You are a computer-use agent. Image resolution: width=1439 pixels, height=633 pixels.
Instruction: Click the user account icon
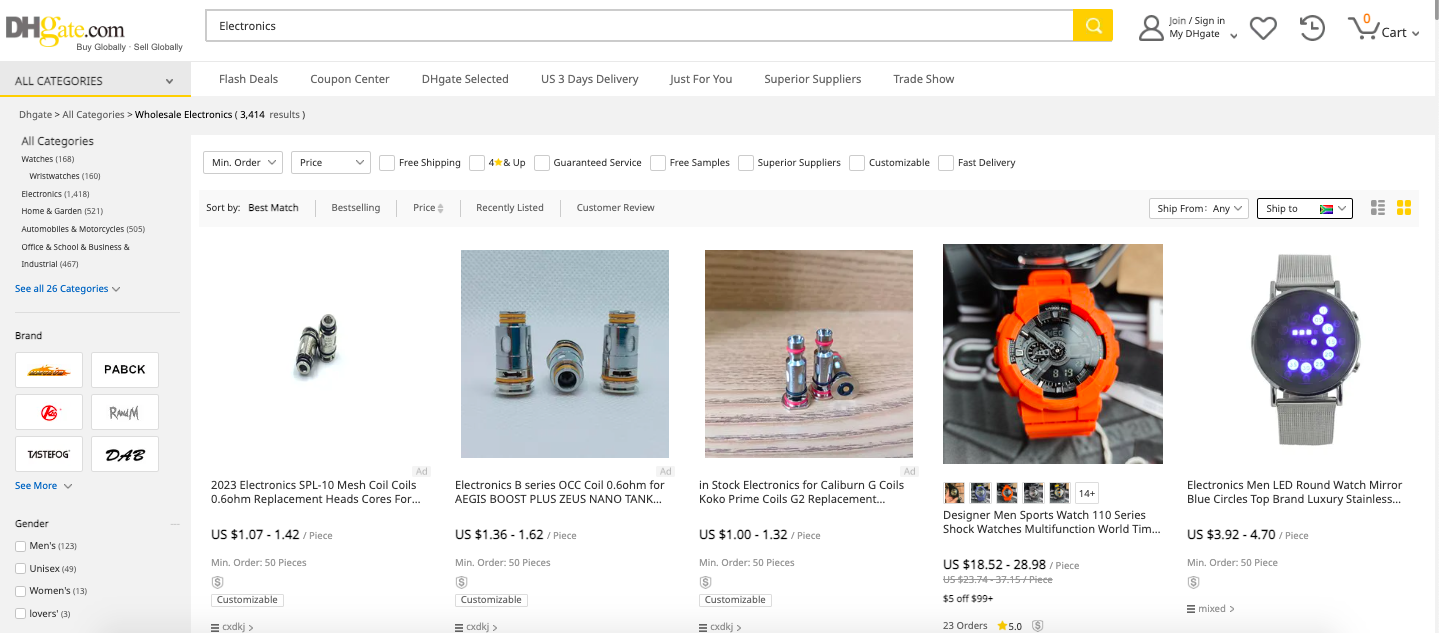(1149, 27)
